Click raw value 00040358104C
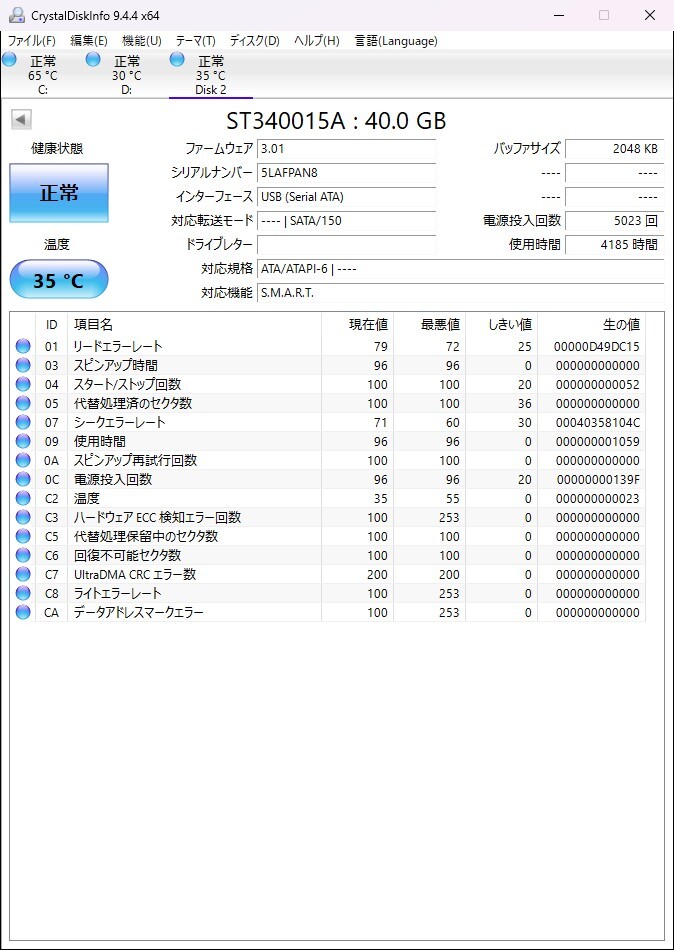Screen dimensions: 674x950 point(596,422)
